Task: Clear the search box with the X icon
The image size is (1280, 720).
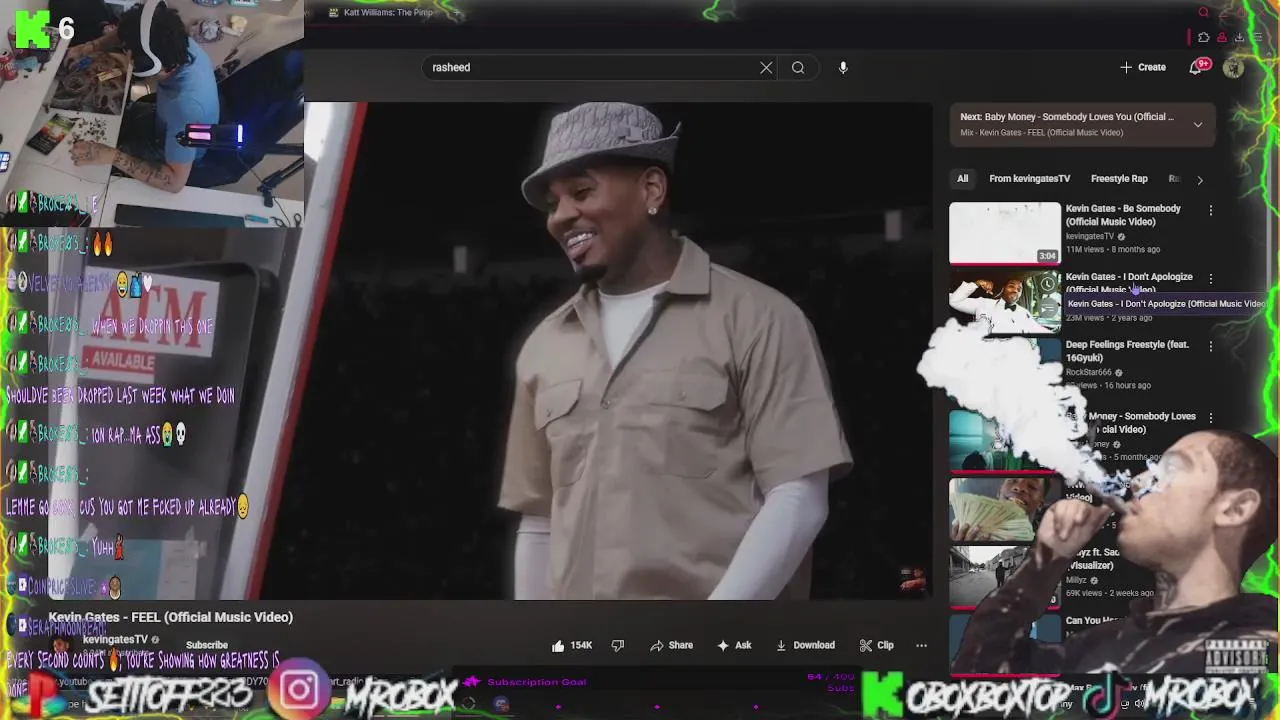Action: pyautogui.click(x=766, y=67)
